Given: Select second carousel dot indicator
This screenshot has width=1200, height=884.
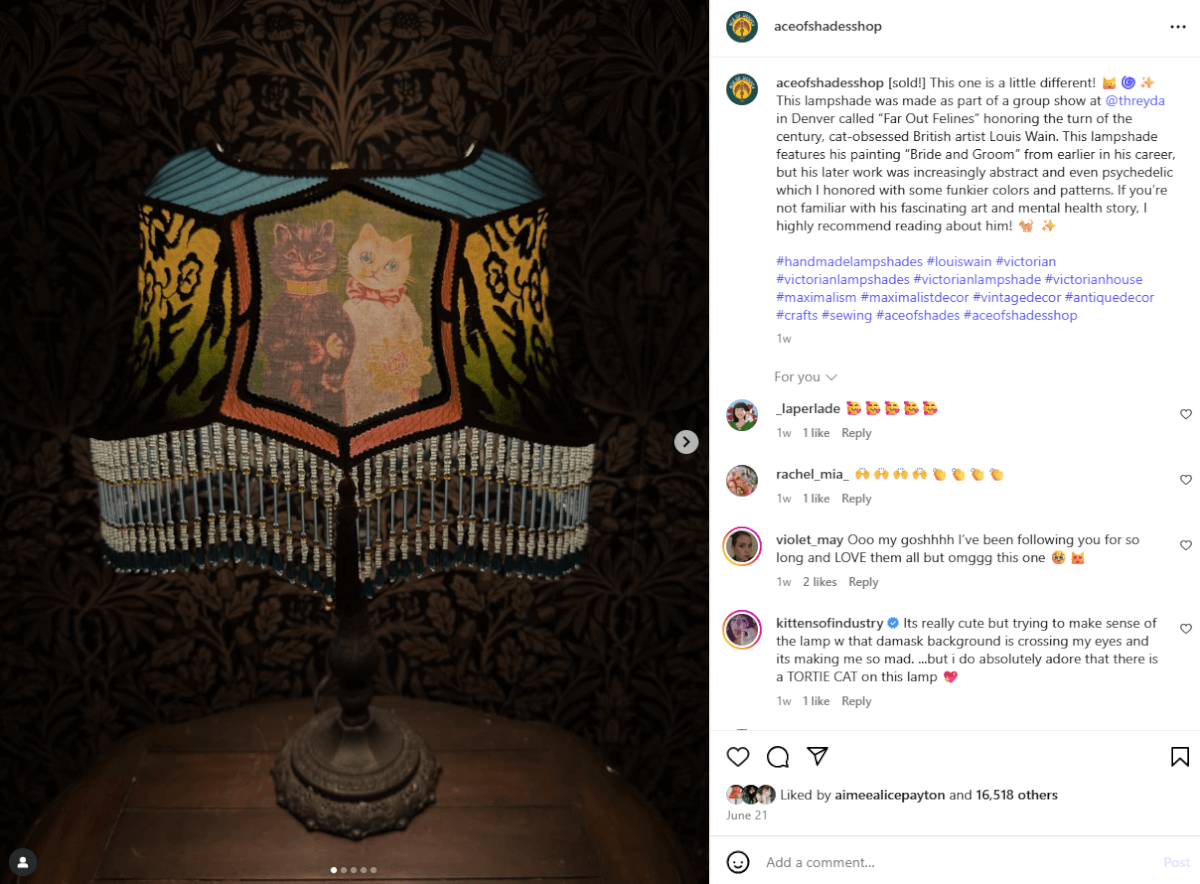Looking at the screenshot, I should (x=343, y=870).
